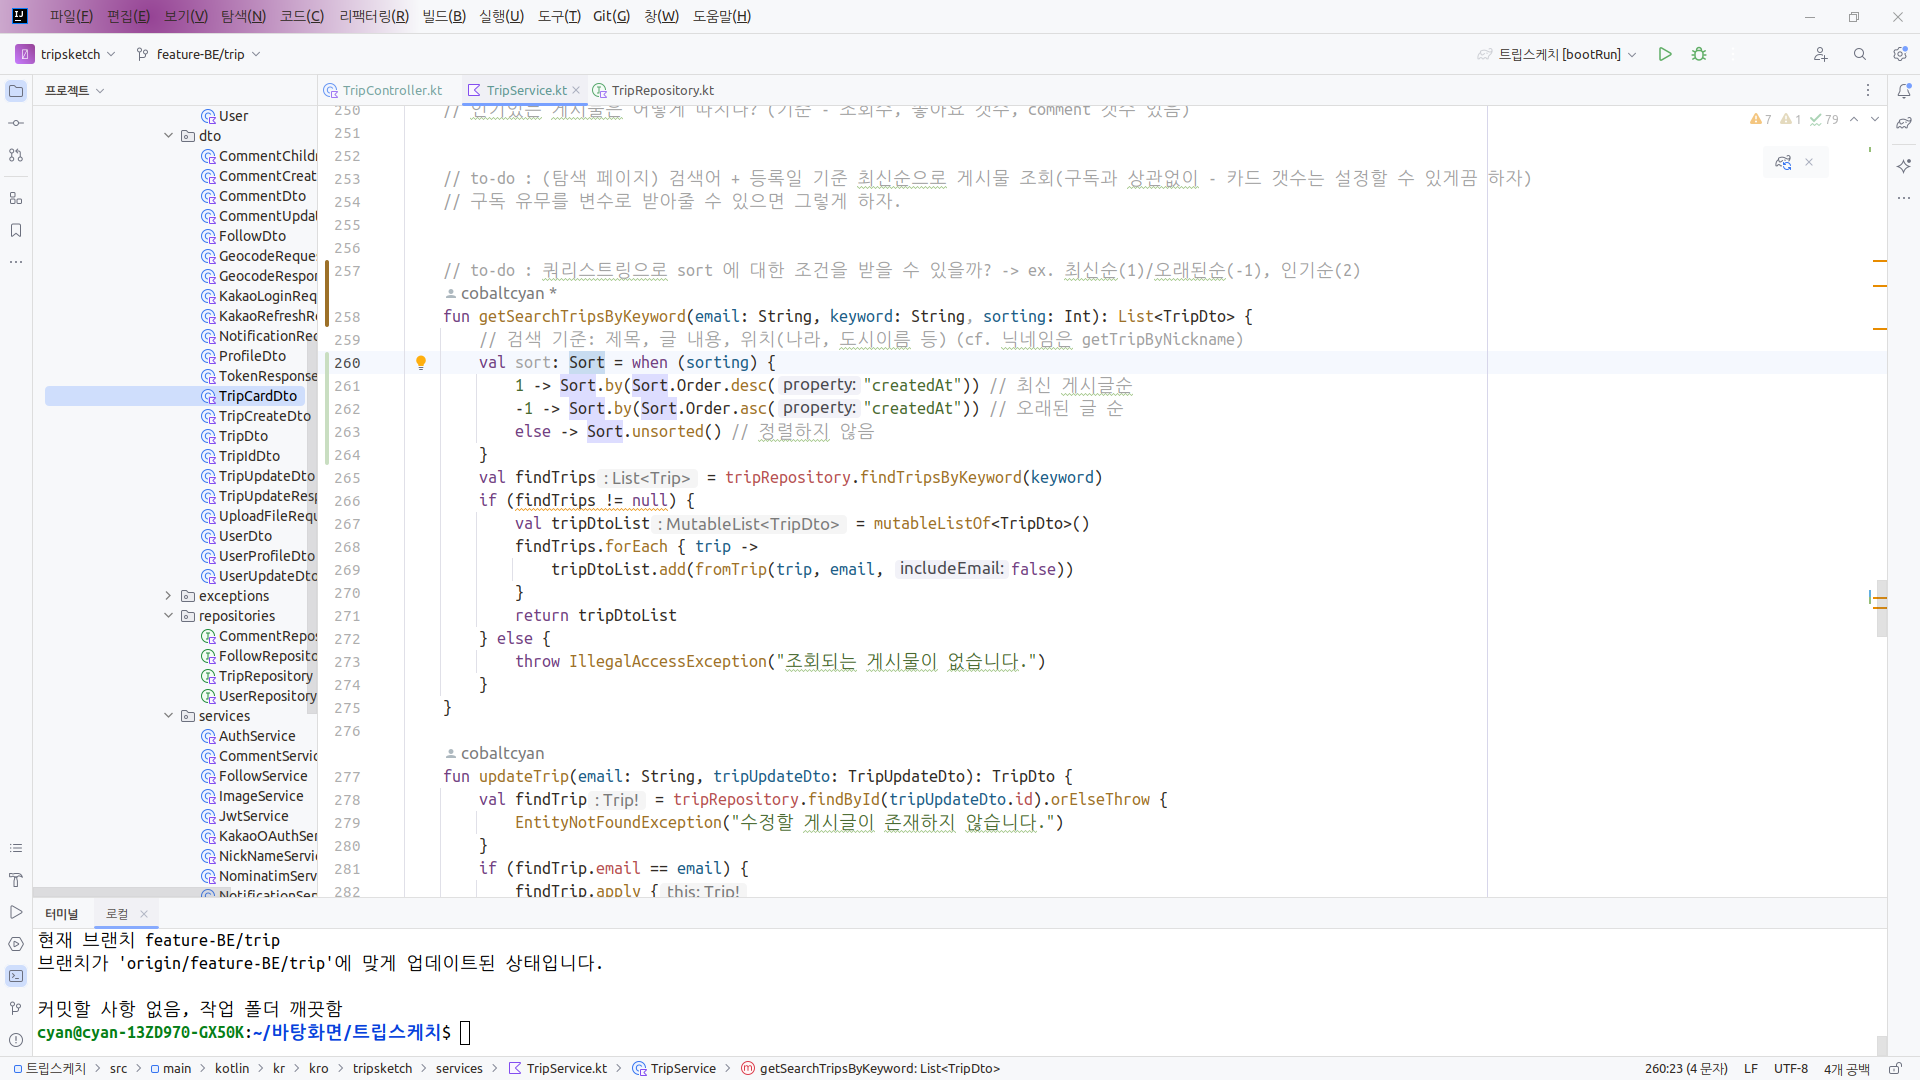Click the yellow intention bulb at line 260
Image resolution: width=1920 pixels, height=1080 pixels.
point(421,362)
